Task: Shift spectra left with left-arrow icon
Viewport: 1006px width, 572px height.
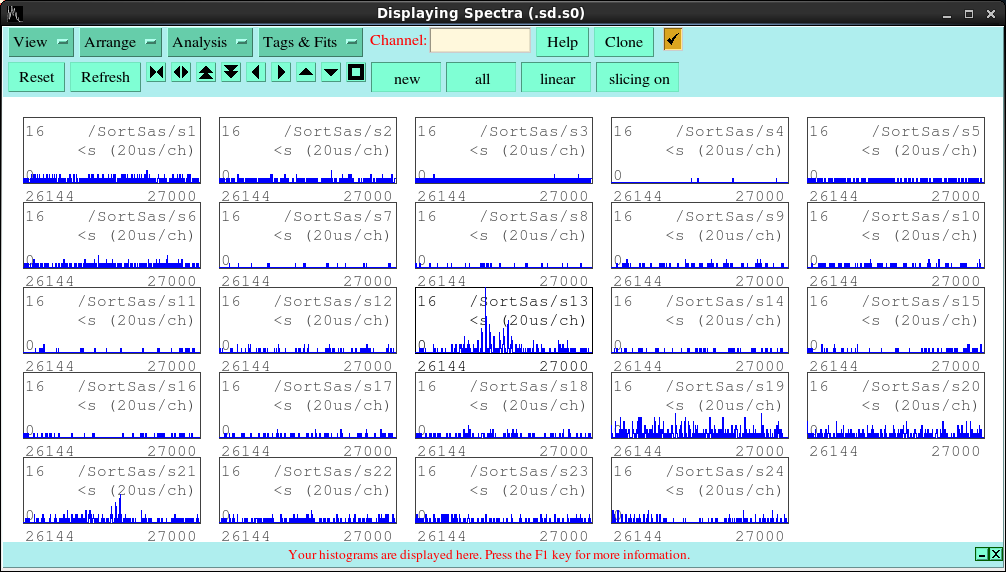Action: tap(256, 72)
